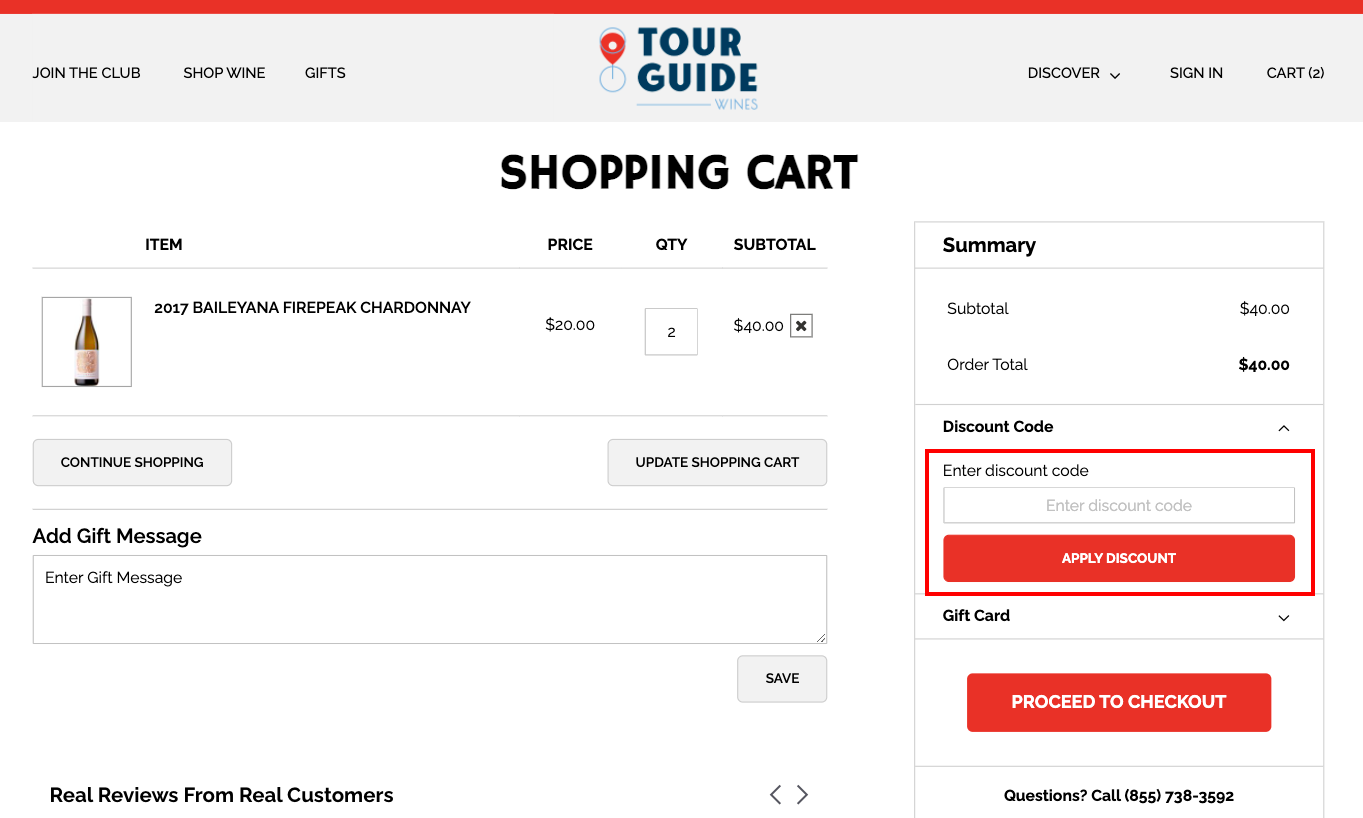This screenshot has height=818, width=1363.
Task: Click the Apply Discount button
Action: (x=1119, y=558)
